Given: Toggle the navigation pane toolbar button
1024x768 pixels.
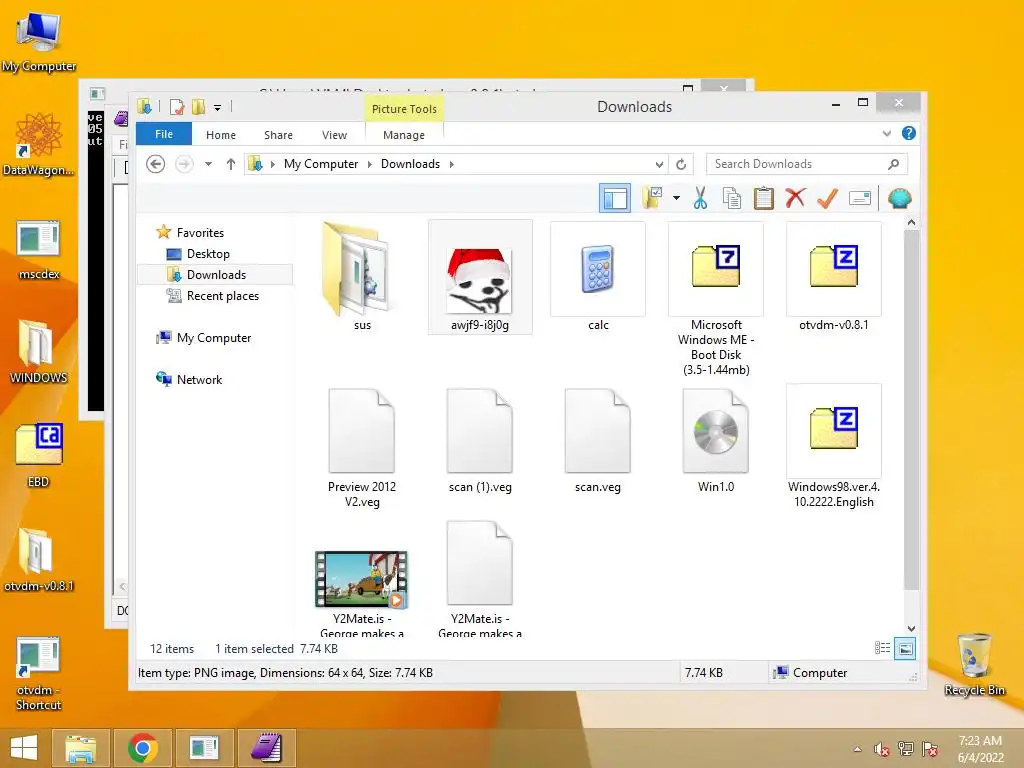Looking at the screenshot, I should pos(615,198).
